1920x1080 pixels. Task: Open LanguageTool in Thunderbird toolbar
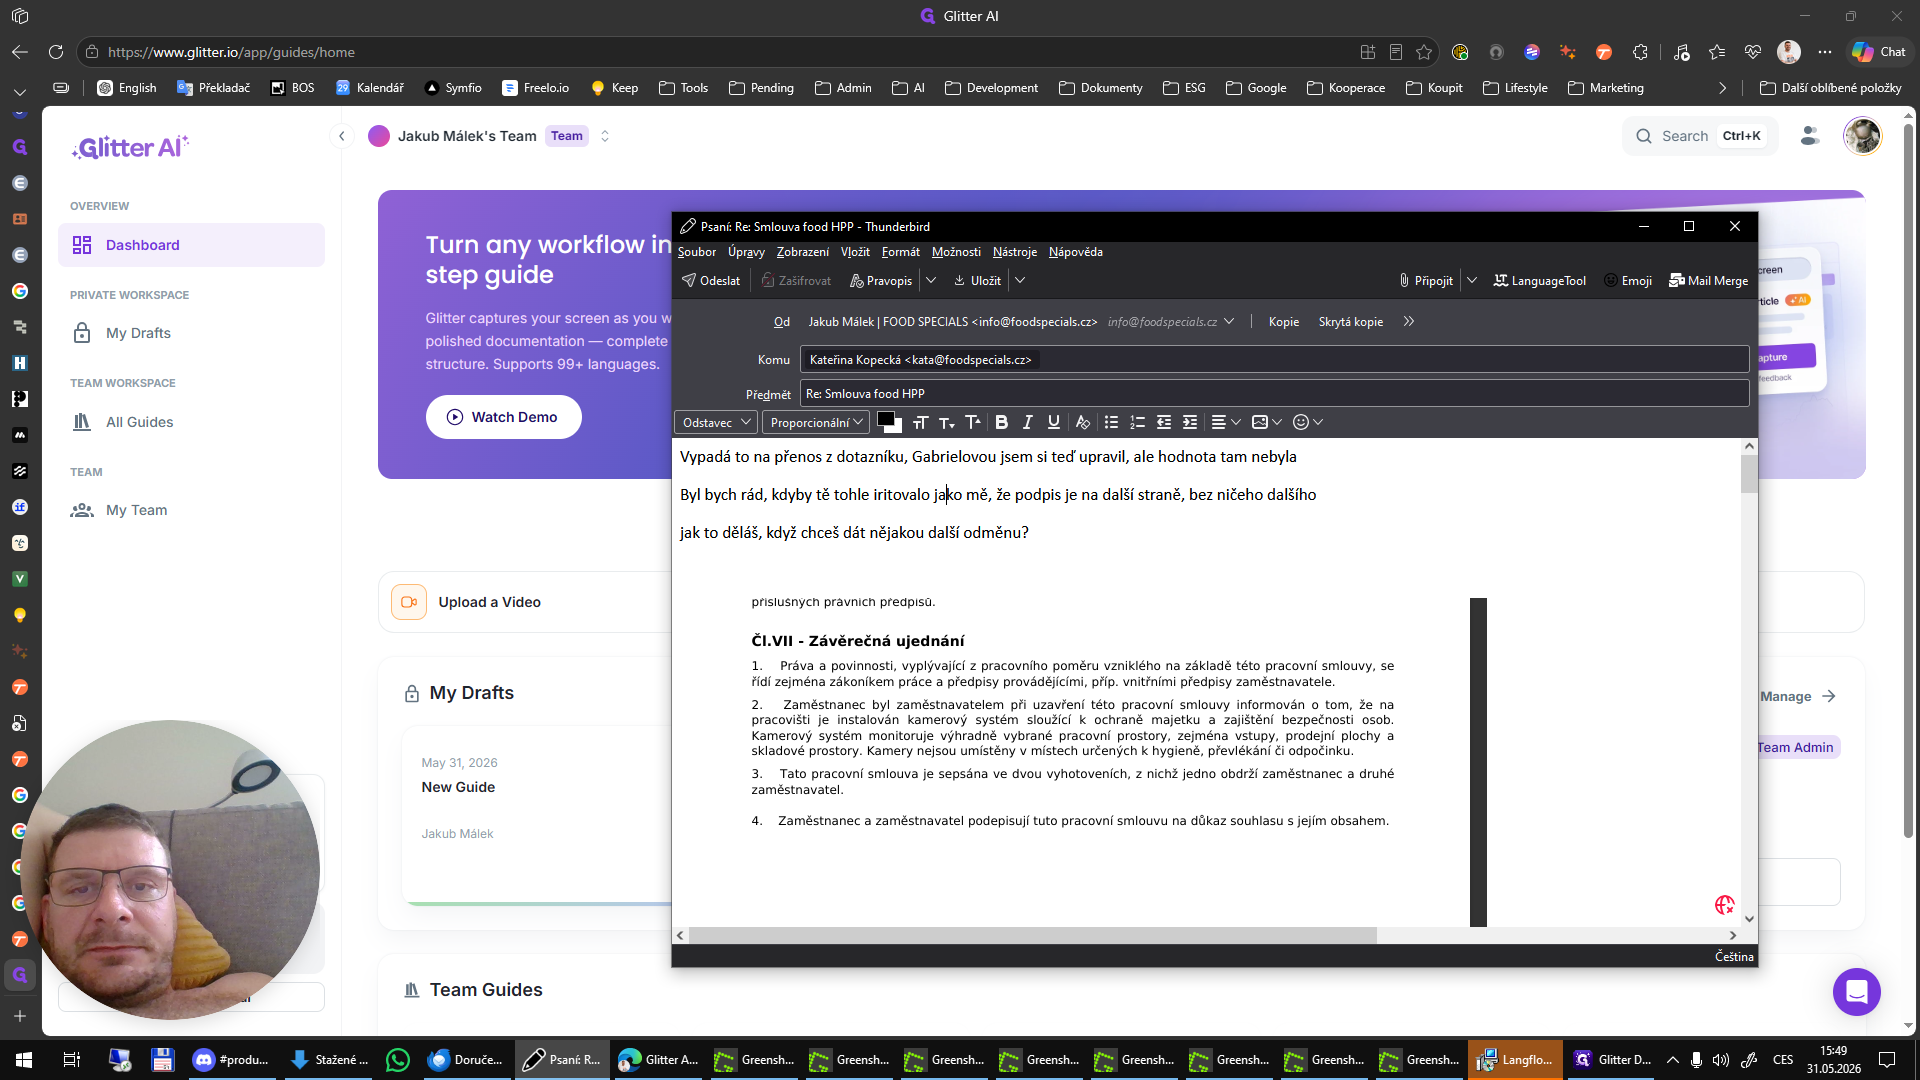pyautogui.click(x=1540, y=281)
